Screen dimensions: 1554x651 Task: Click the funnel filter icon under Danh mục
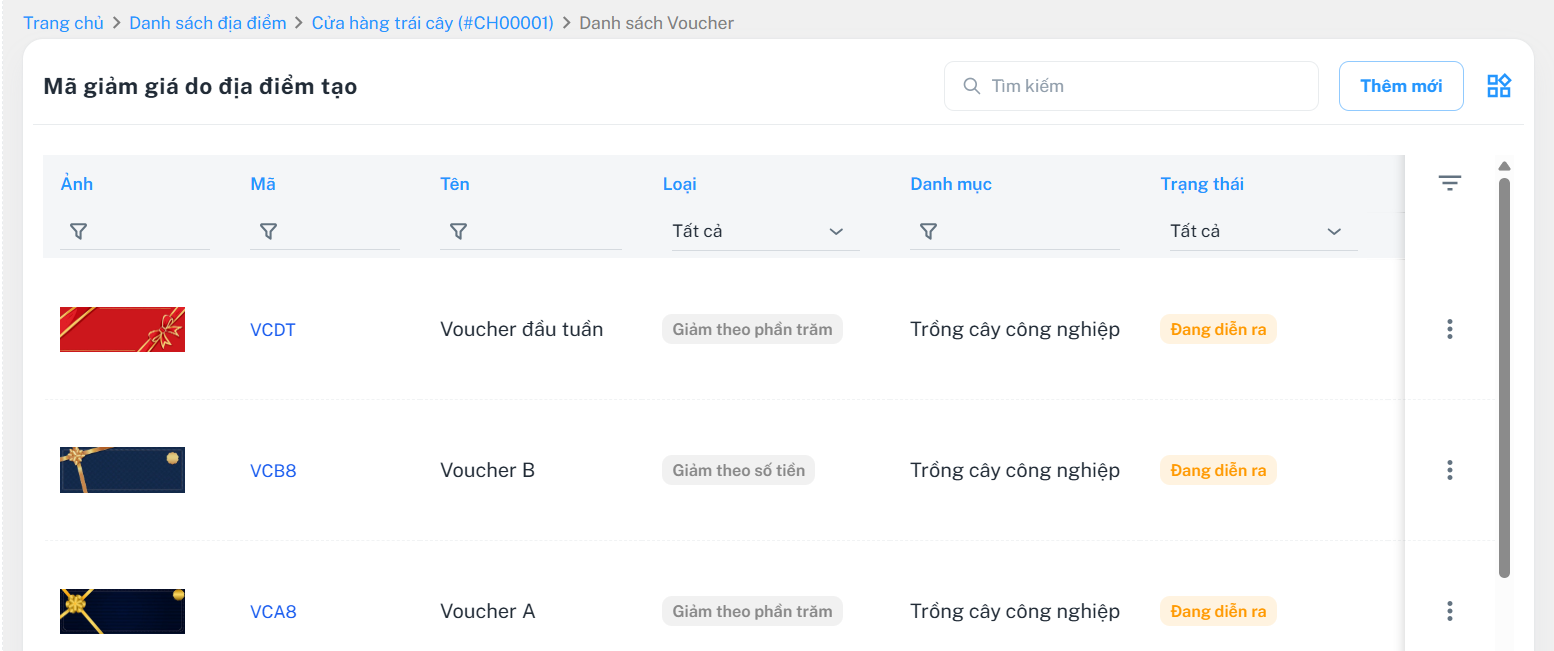(x=928, y=231)
